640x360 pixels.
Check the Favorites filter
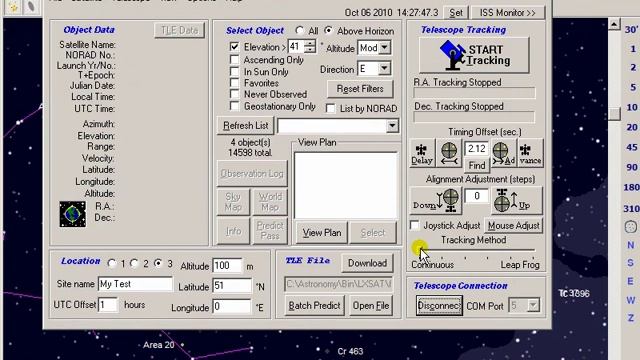tap(234, 83)
